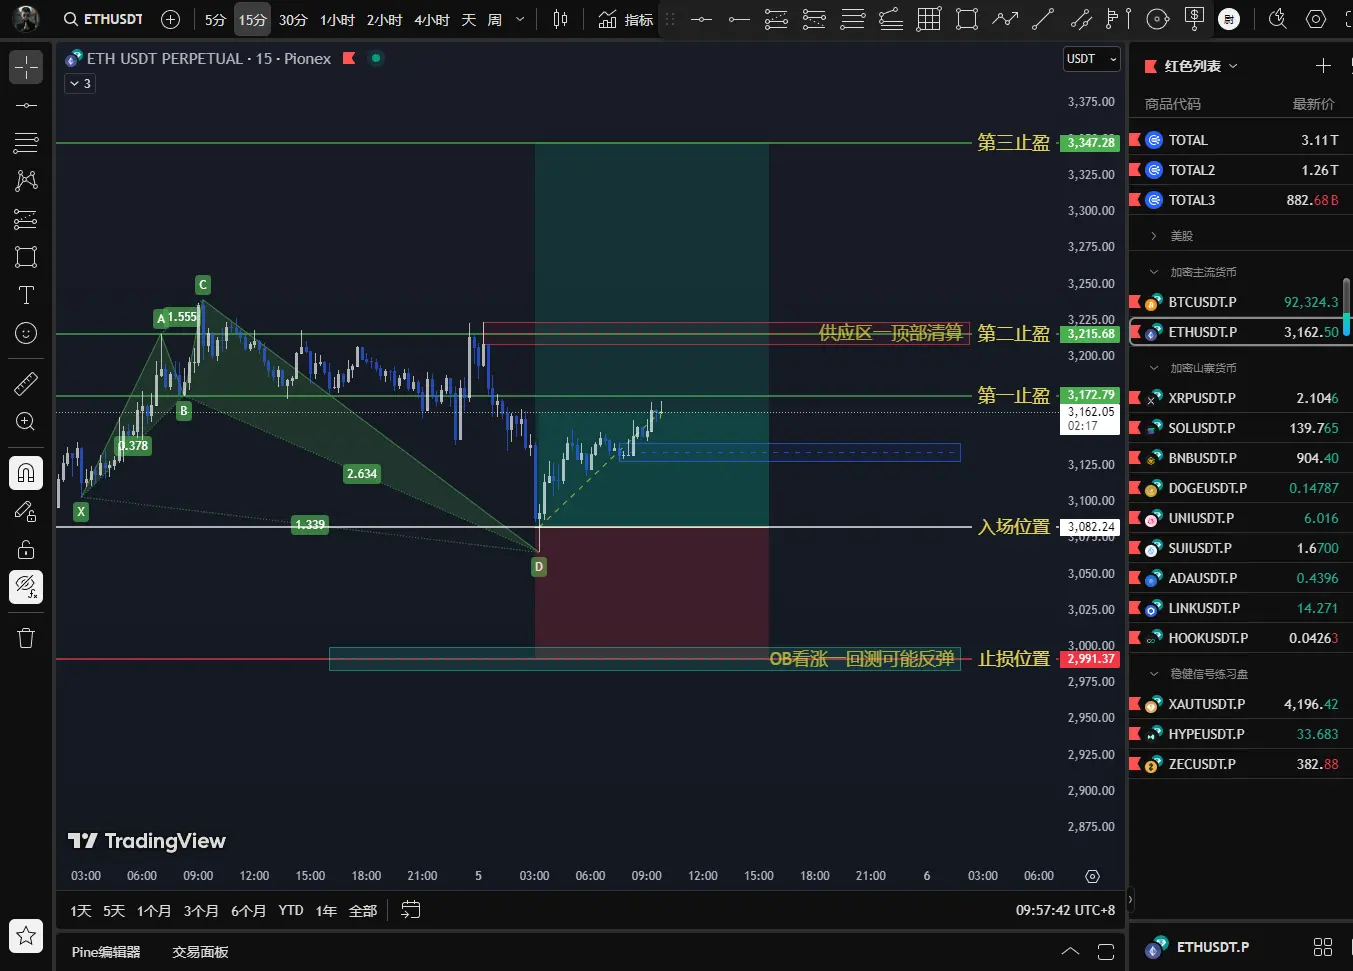Click the round 財 button in top bar
The height and width of the screenshot is (971, 1353).
coord(1229,19)
